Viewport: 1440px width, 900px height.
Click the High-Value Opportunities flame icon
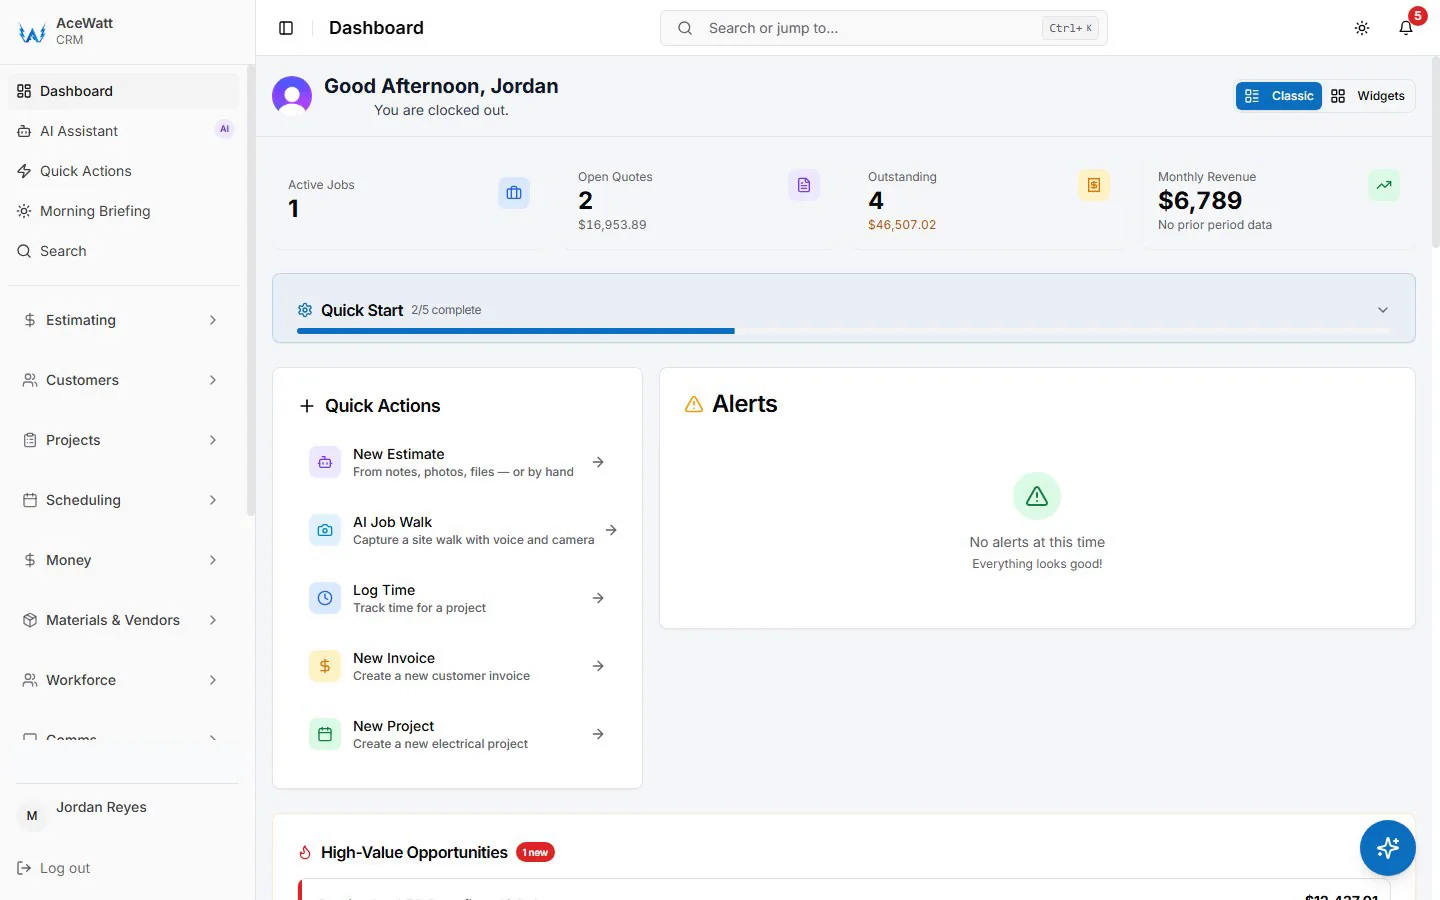click(x=305, y=853)
